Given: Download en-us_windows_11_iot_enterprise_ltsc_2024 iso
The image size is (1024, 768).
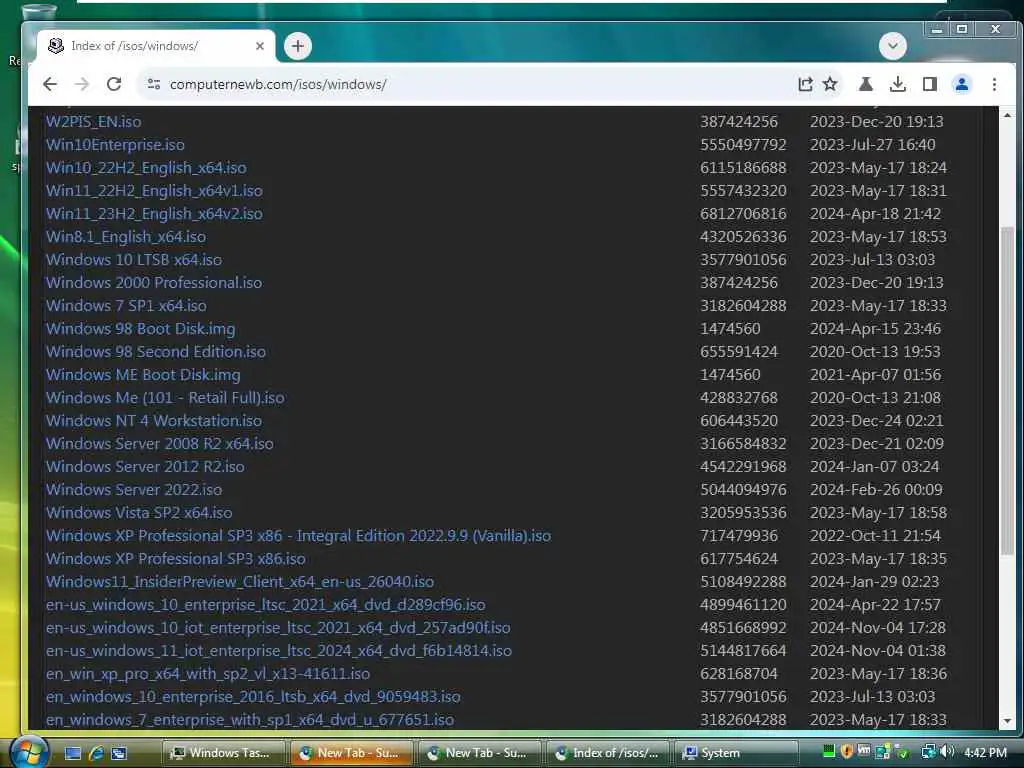Looking at the screenshot, I should [x=279, y=650].
